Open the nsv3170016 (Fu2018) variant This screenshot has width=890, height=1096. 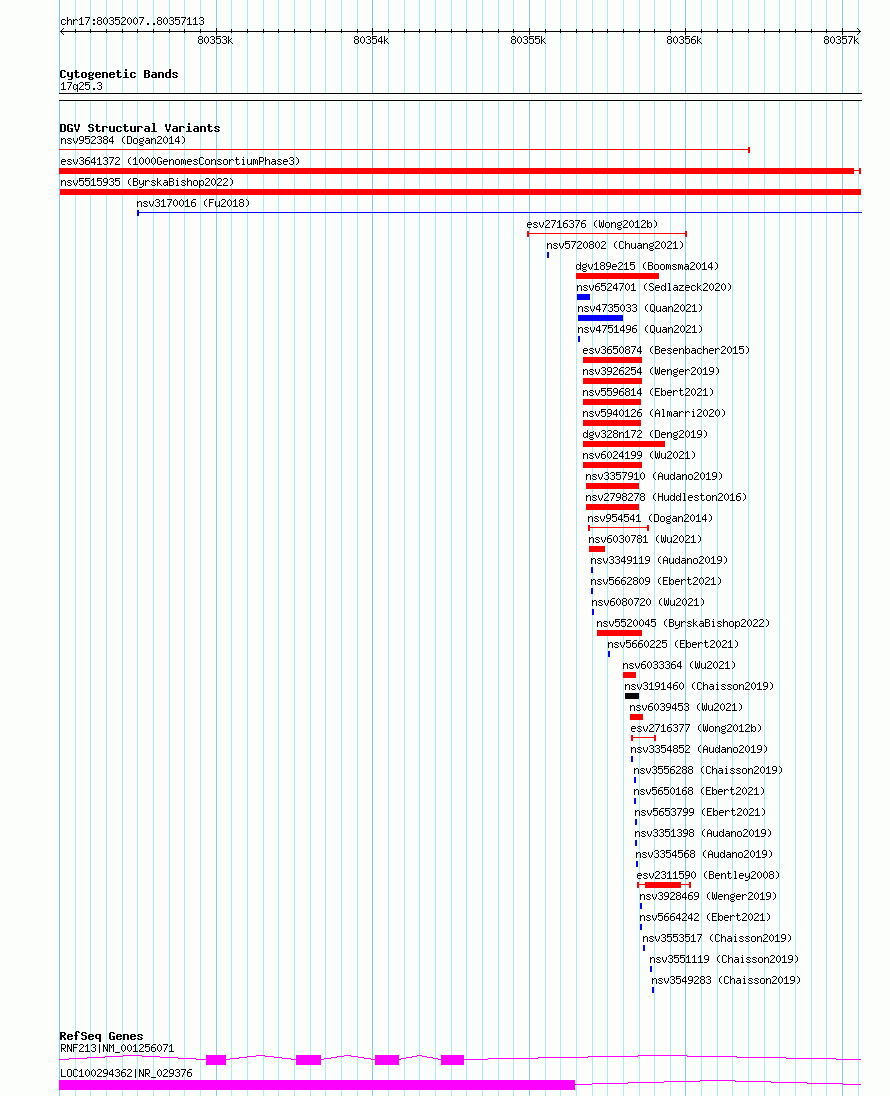pyautogui.click(x=193, y=203)
